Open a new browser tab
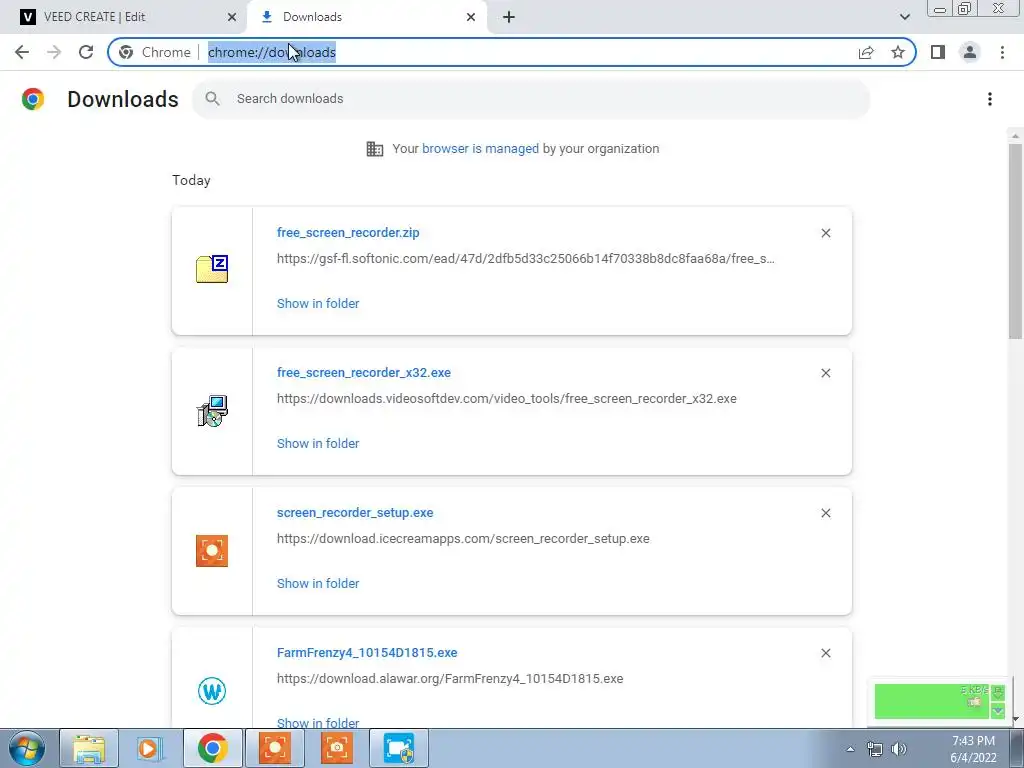The image size is (1024, 768). pos(509,17)
